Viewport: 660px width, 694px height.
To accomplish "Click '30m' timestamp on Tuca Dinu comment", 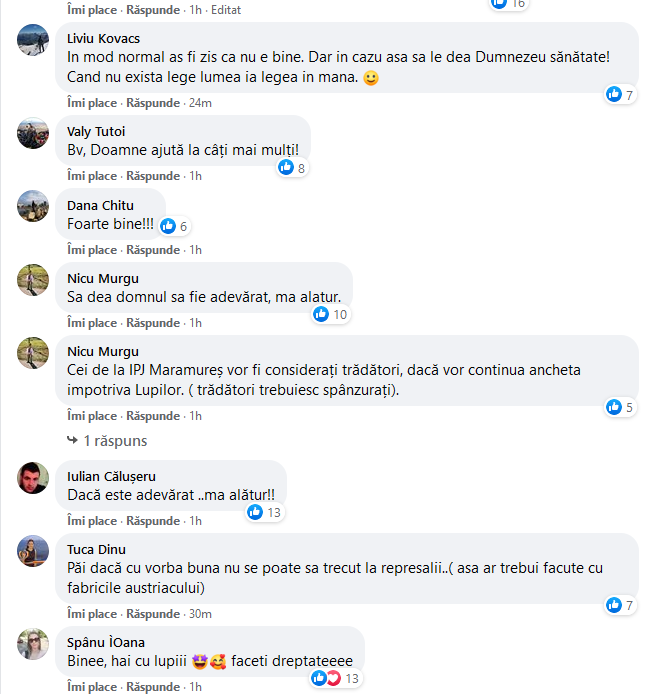I will coord(200,613).
